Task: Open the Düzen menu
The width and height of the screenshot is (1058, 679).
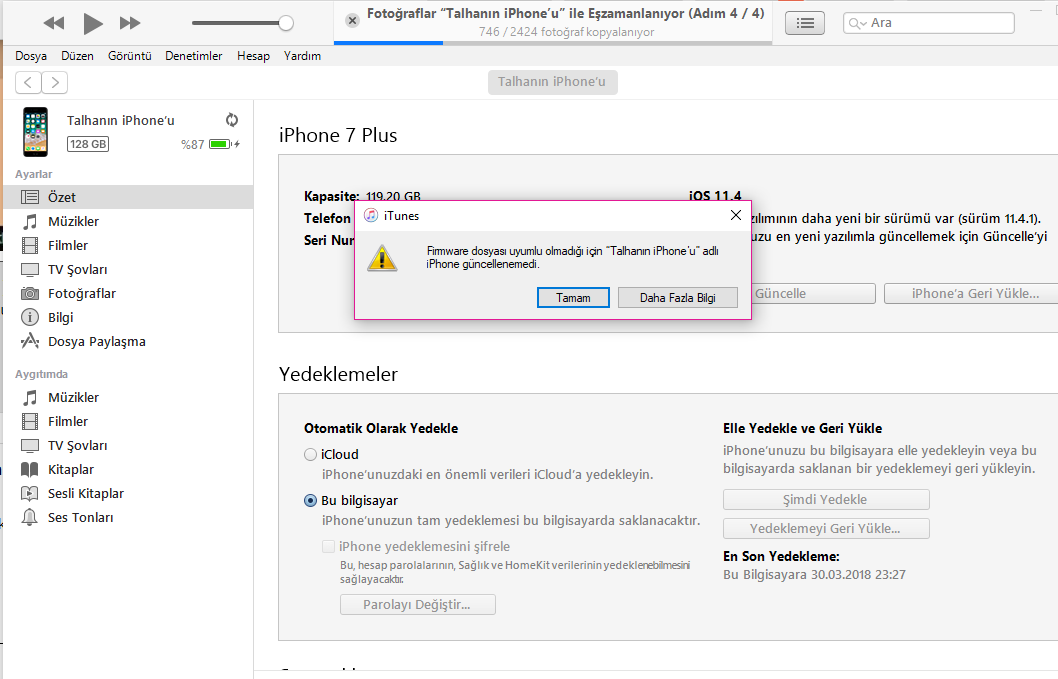Action: point(78,56)
